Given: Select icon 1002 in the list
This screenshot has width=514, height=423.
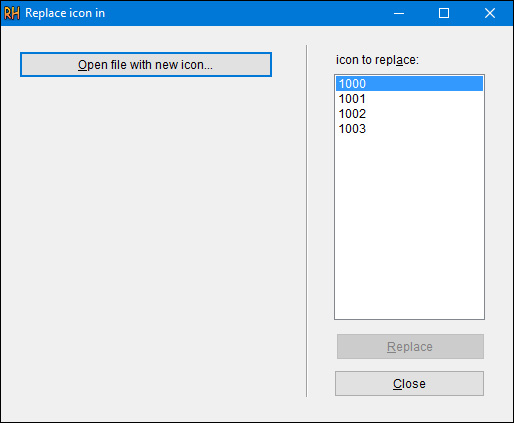Looking at the screenshot, I should coord(409,114).
